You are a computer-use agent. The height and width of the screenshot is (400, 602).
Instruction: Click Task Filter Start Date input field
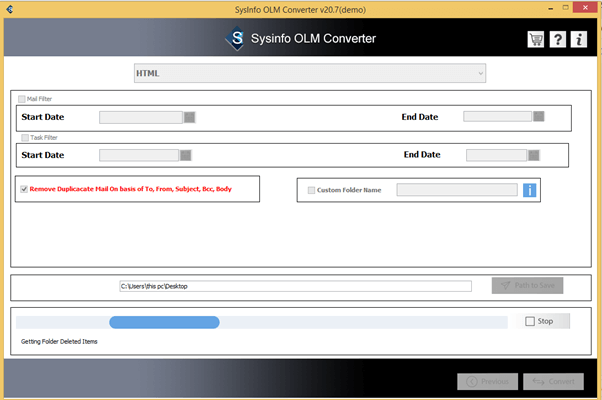(139, 155)
